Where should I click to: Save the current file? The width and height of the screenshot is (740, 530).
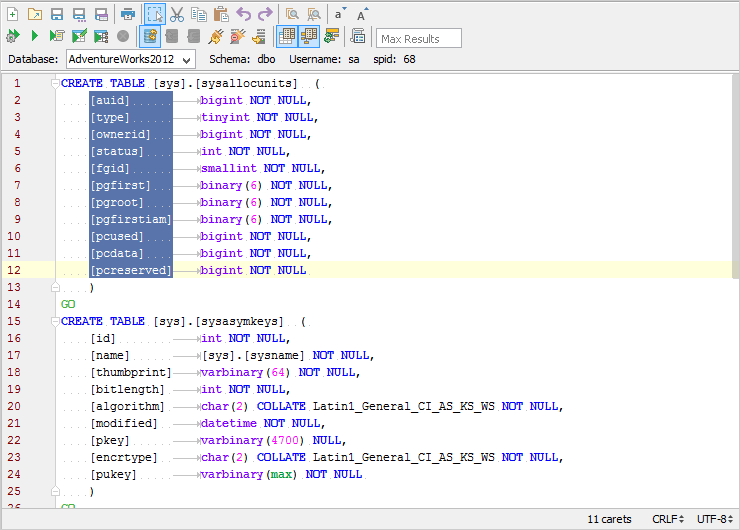[x=57, y=15]
